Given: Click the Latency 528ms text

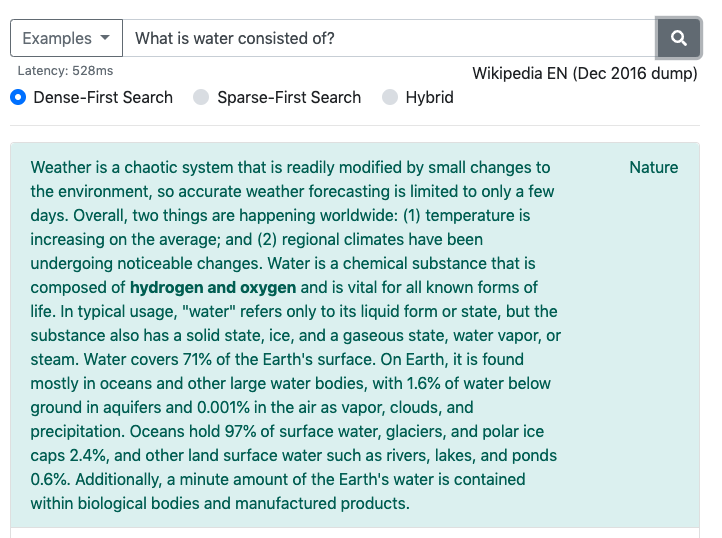Looking at the screenshot, I should coord(65,70).
